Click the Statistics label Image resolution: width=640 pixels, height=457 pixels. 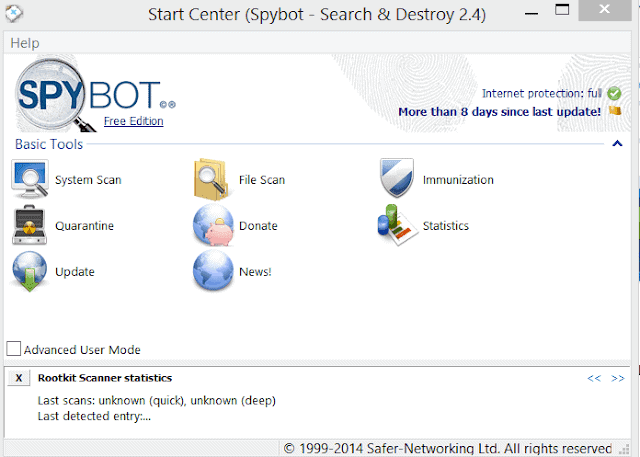(x=446, y=226)
